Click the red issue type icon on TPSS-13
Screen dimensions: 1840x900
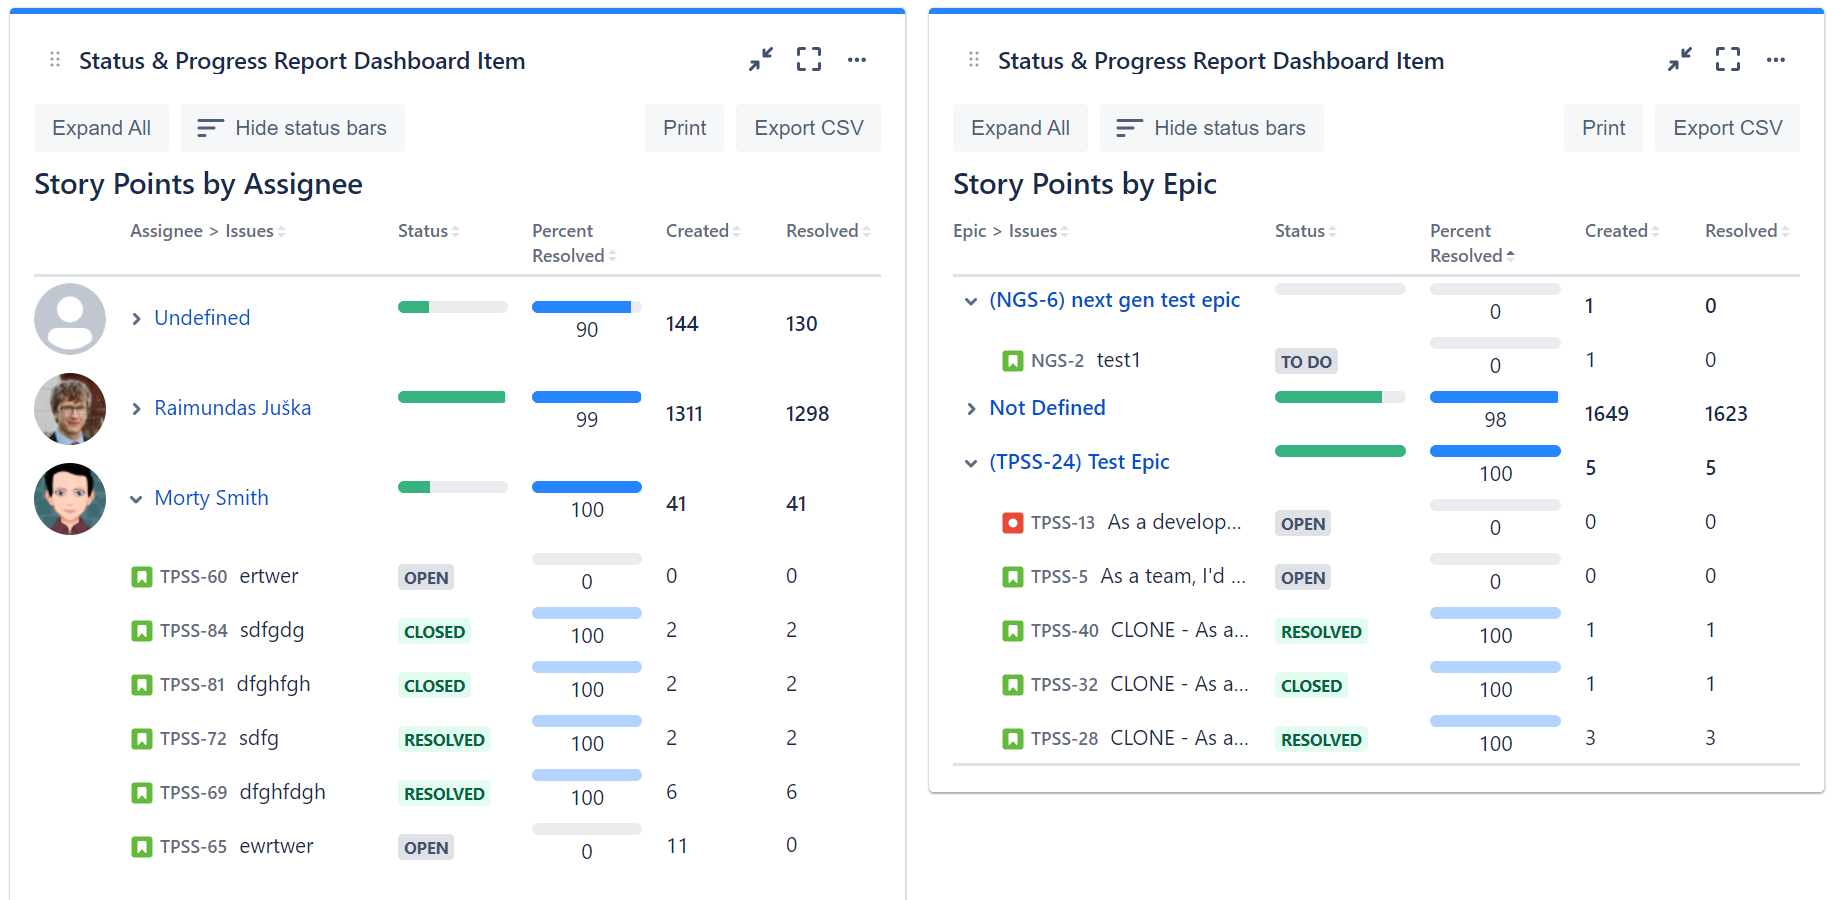[x=1013, y=522]
